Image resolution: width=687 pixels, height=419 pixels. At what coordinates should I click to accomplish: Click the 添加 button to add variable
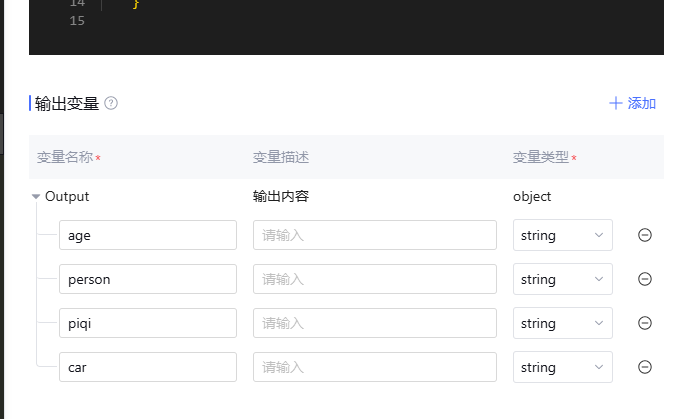(x=632, y=103)
